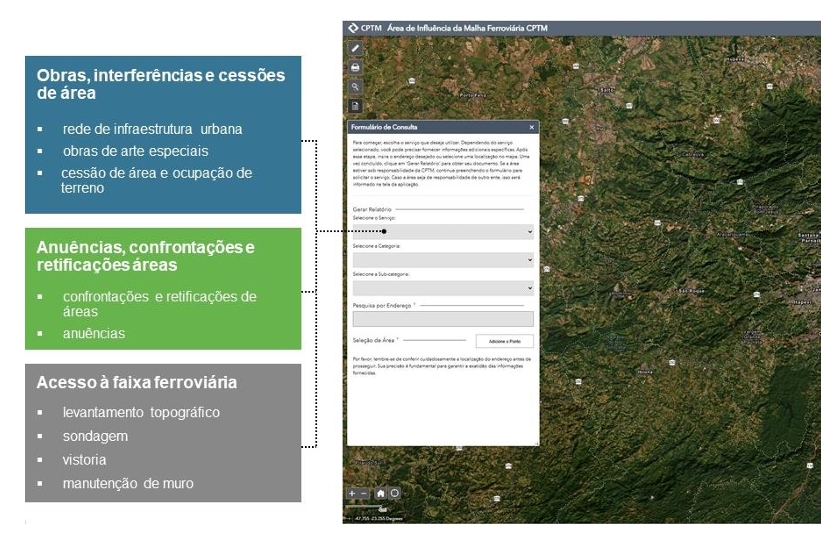Open the Selecione a Sub-categoria dropdown
The width and height of the screenshot is (835, 534).
tap(443, 287)
